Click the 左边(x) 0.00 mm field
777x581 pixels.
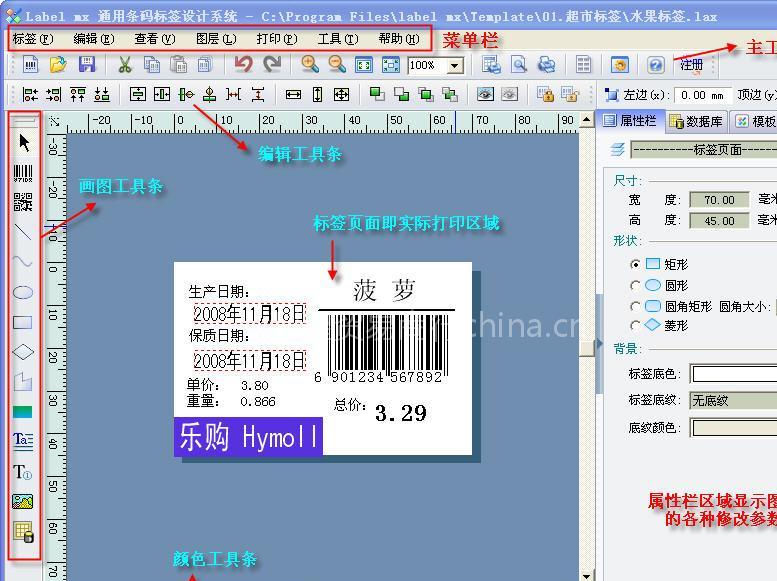pyautogui.click(x=702, y=95)
